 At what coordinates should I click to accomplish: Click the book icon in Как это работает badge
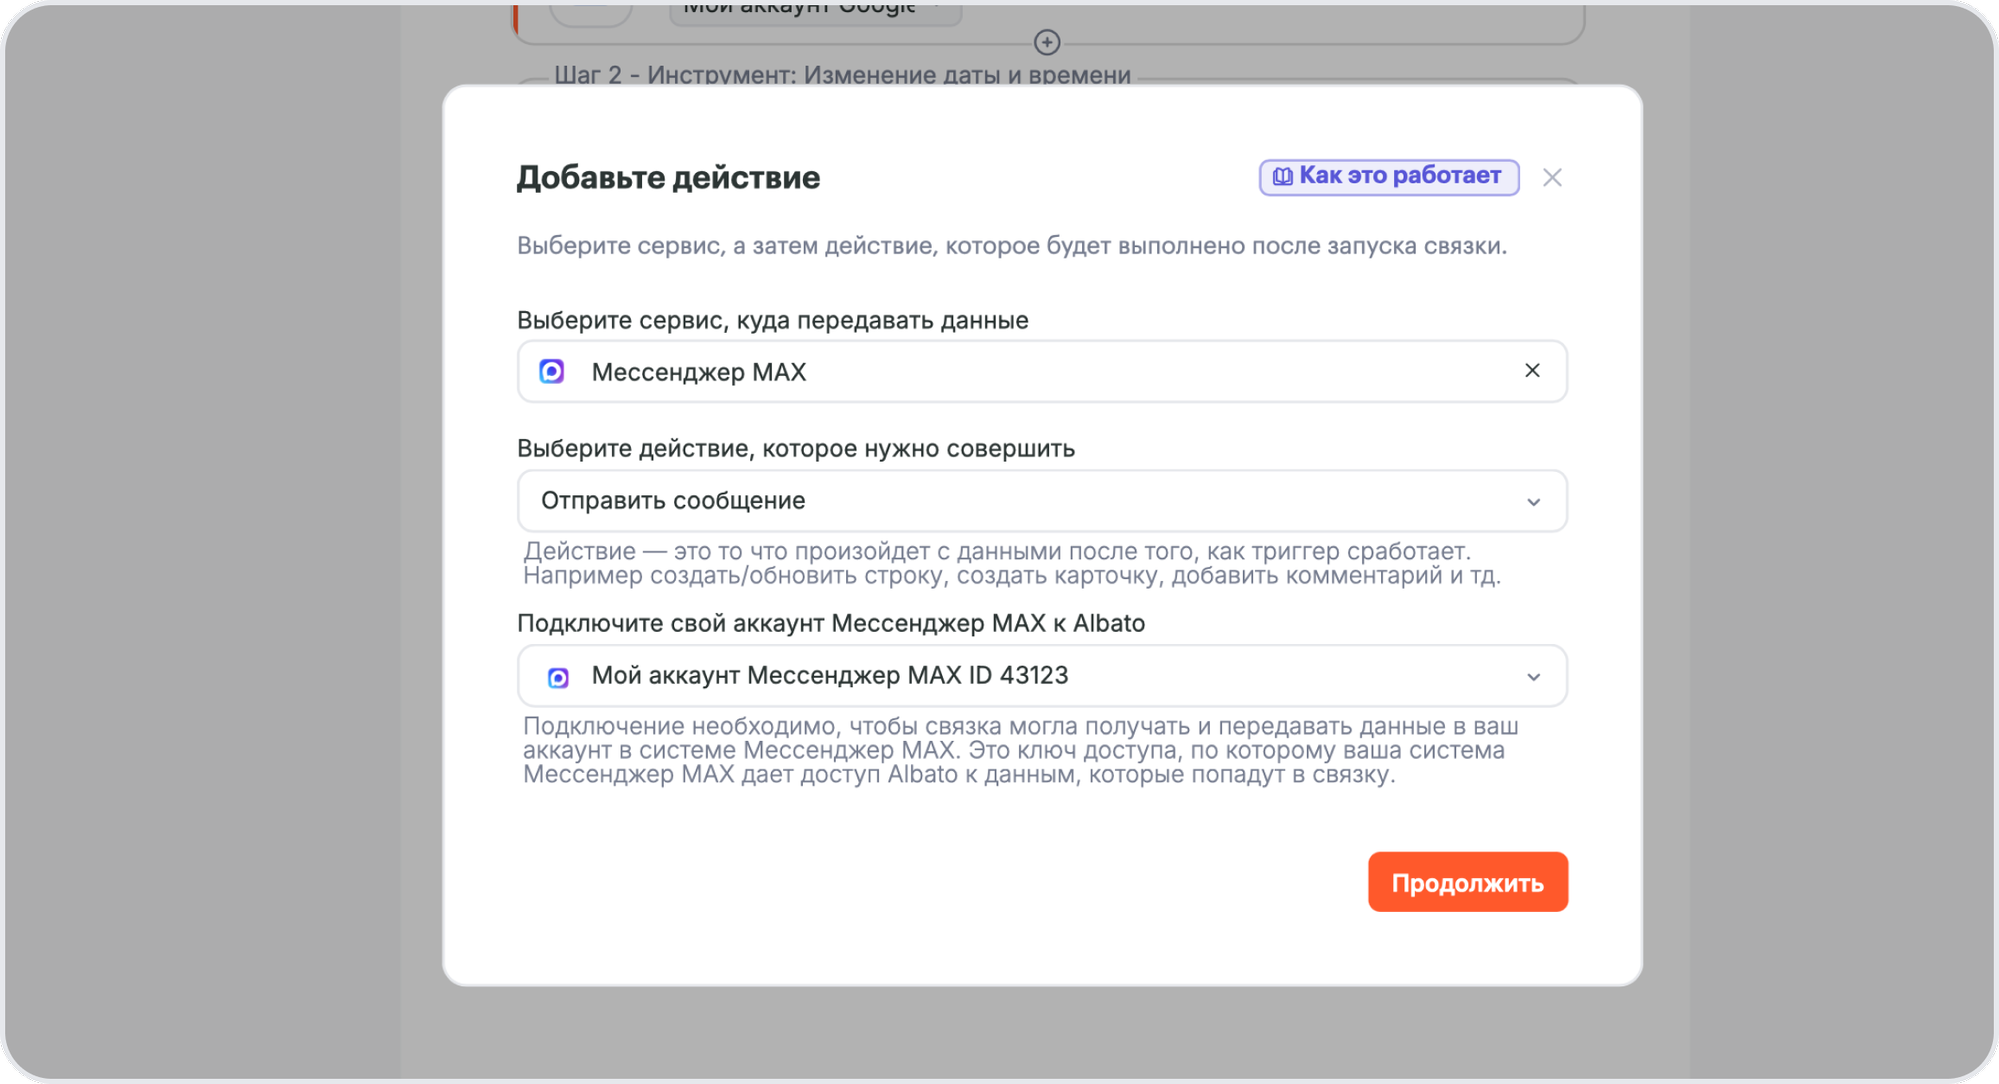pyautogui.click(x=1281, y=175)
